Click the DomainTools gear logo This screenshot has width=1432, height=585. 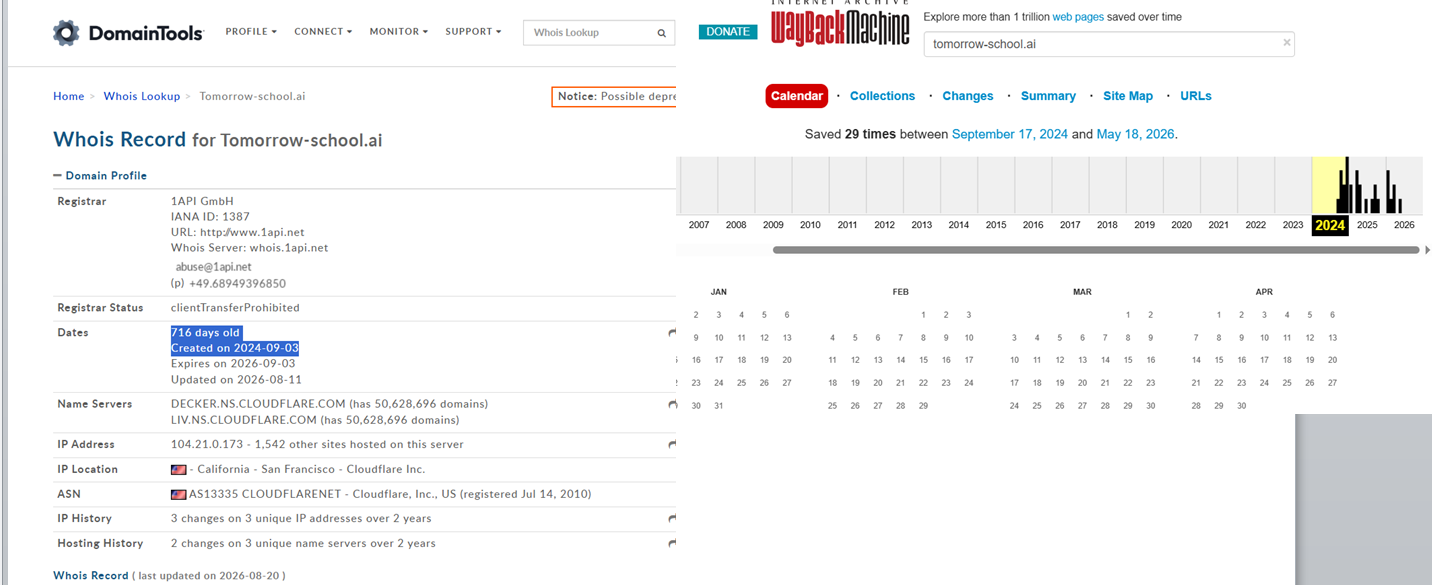tap(66, 33)
